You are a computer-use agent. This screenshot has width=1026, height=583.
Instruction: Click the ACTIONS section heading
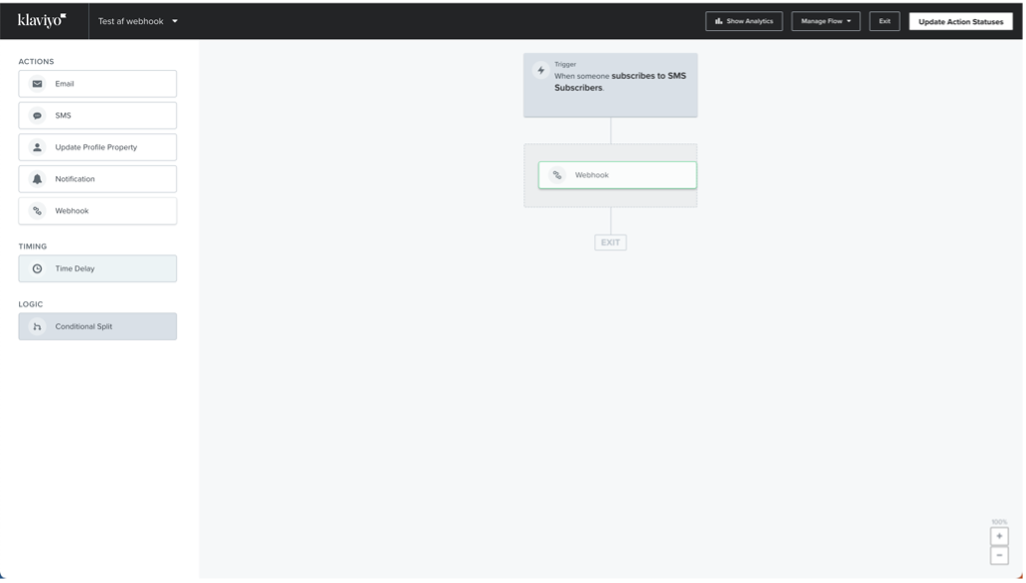[x=36, y=62]
